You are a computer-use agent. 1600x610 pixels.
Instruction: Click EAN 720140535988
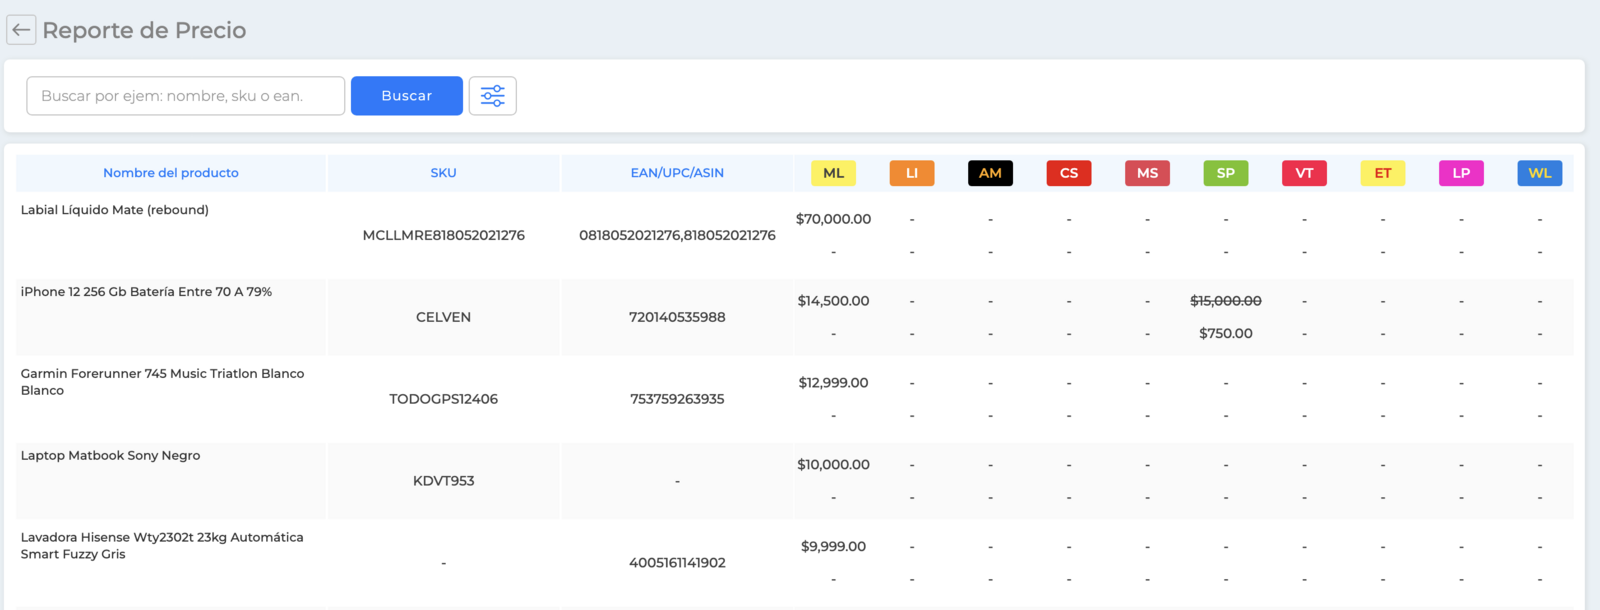click(677, 317)
